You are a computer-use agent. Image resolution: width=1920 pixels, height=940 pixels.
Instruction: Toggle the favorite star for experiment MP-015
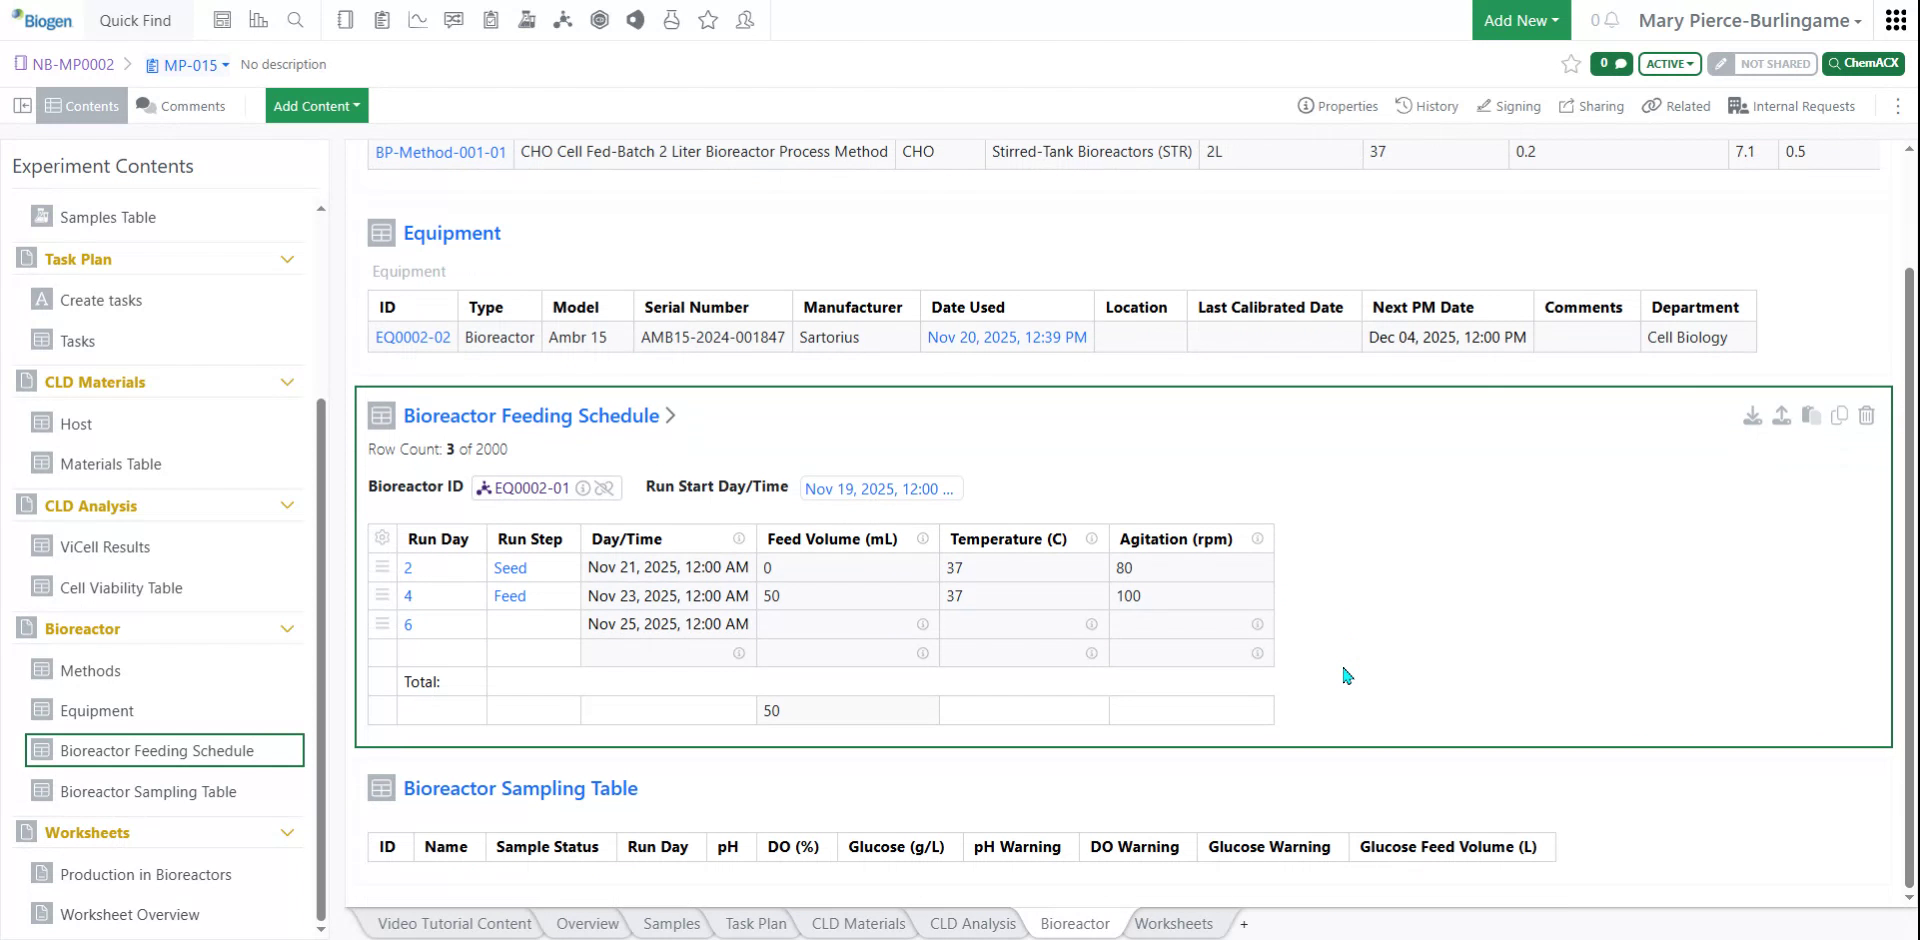pyautogui.click(x=1570, y=64)
